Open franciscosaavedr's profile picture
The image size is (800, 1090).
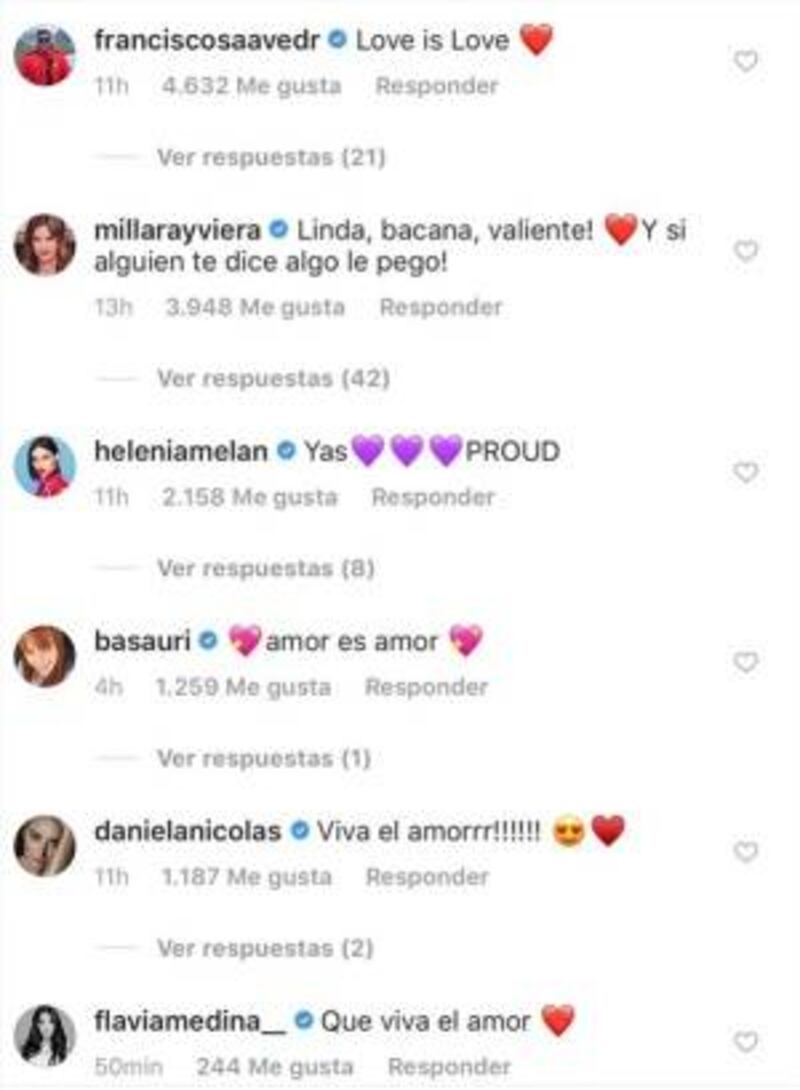click(44, 56)
